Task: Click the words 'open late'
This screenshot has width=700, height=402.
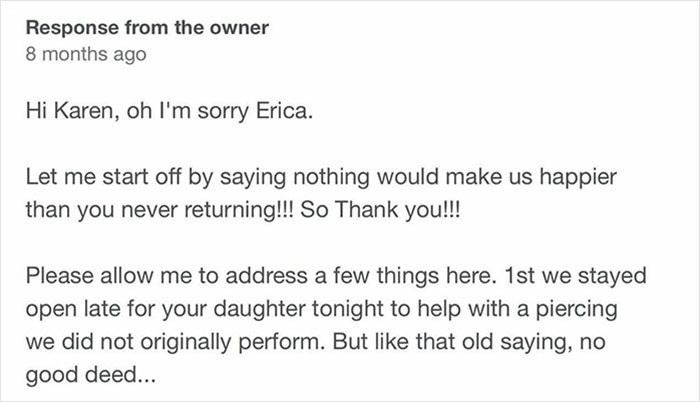Action: (x=73, y=310)
